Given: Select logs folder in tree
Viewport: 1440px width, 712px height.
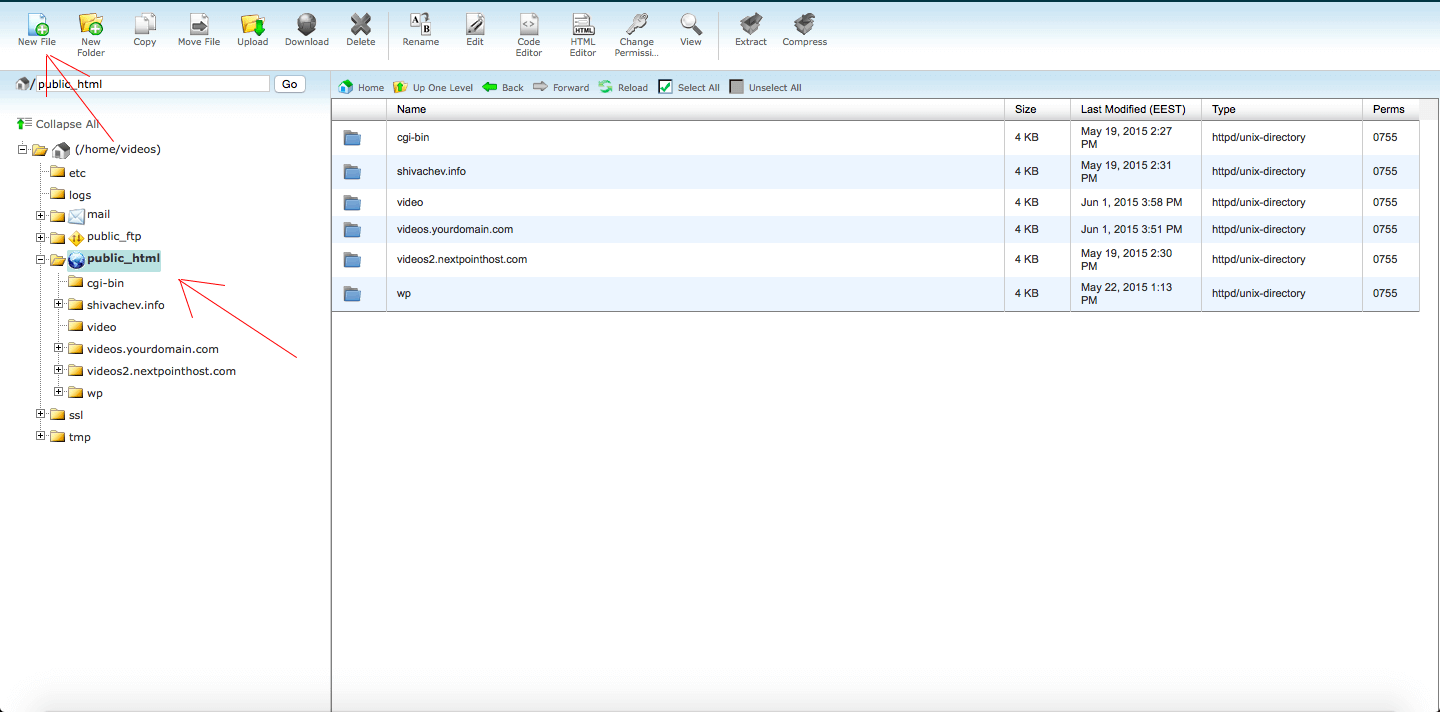Looking at the screenshot, I should pyautogui.click(x=80, y=195).
